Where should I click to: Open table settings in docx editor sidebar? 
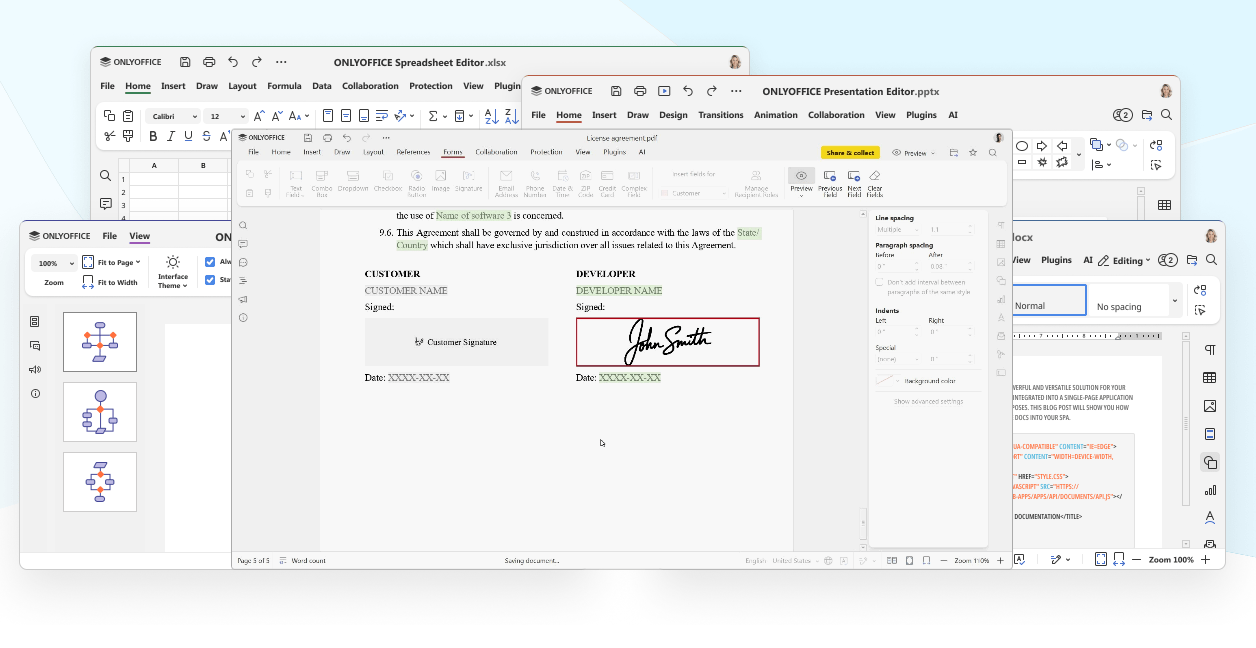click(x=1210, y=378)
